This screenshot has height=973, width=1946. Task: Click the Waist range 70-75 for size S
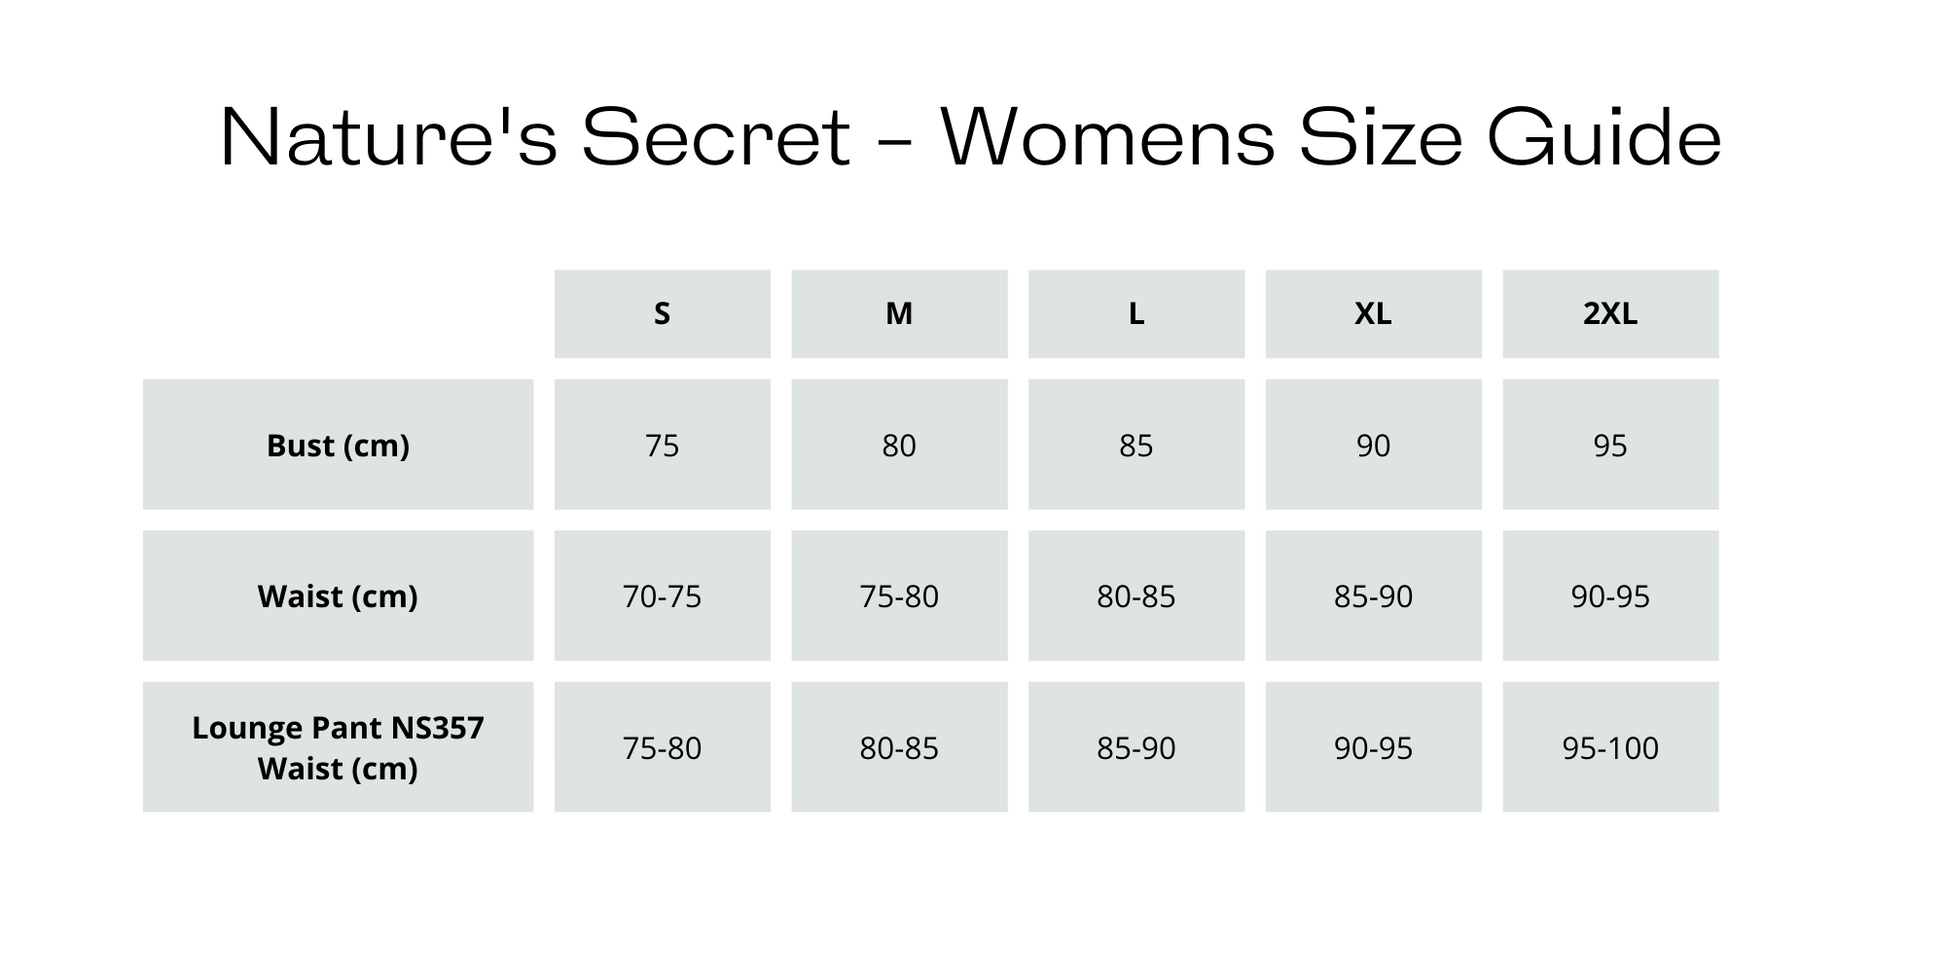point(662,596)
